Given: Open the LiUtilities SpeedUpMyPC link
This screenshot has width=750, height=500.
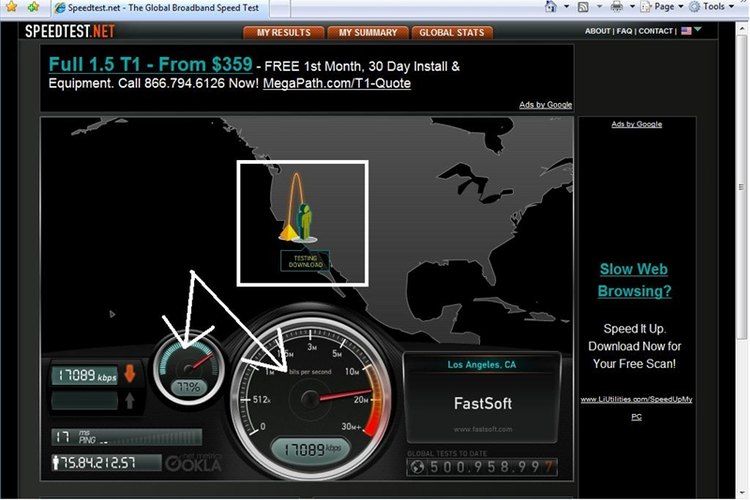Looking at the screenshot, I should [636, 408].
